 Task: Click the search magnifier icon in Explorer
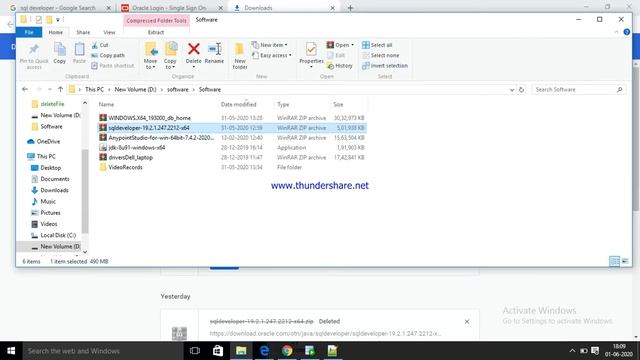tap(620, 89)
